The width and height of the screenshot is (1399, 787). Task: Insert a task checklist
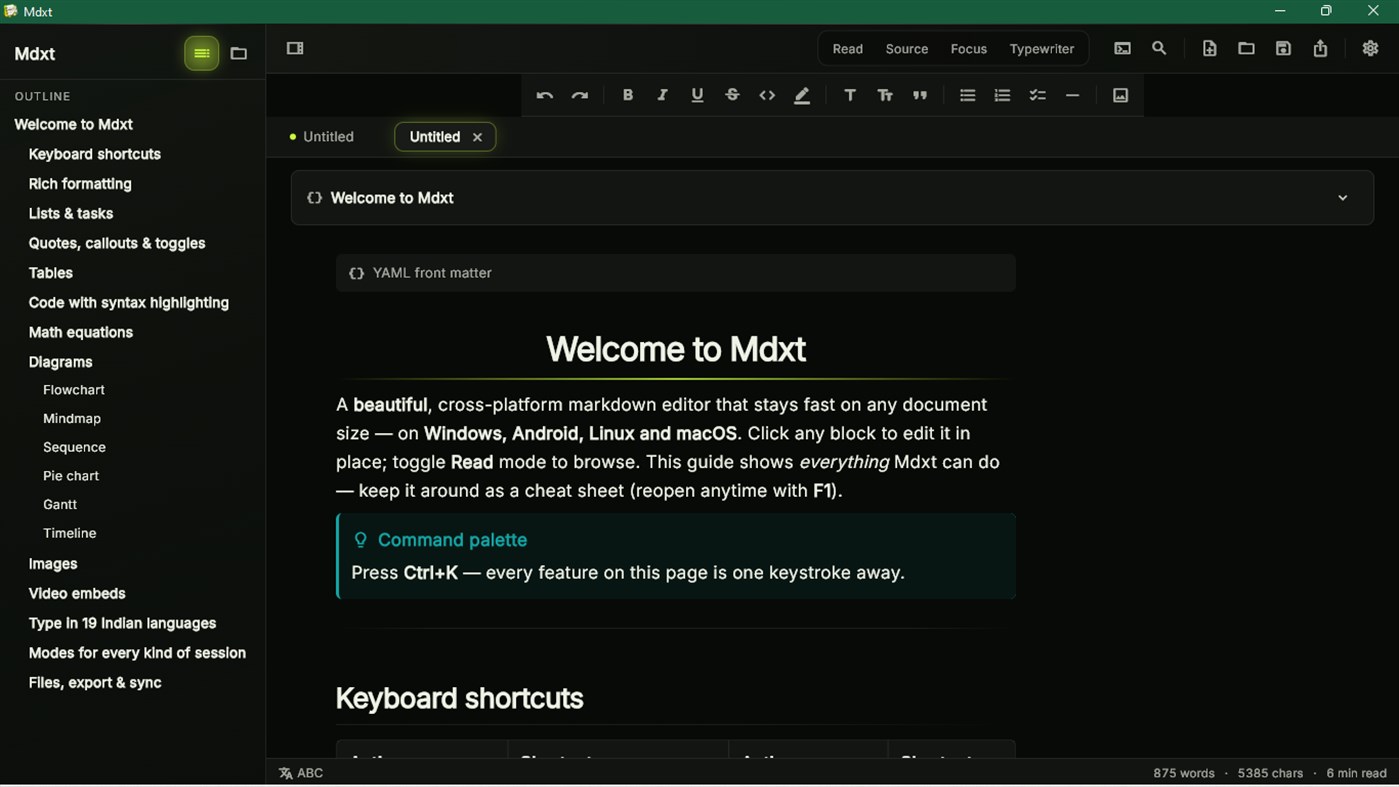[x=1037, y=96]
